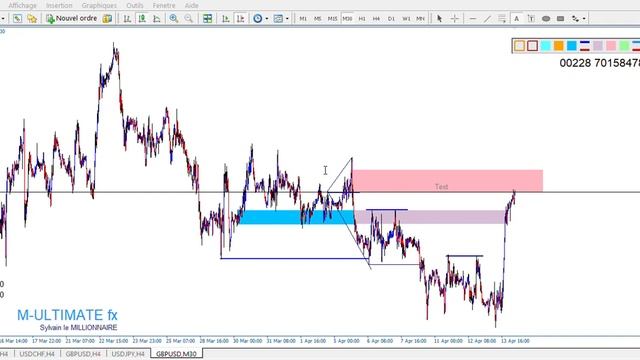Open the Market Watch window icon
The image size is (640, 360).
pos(17,18)
